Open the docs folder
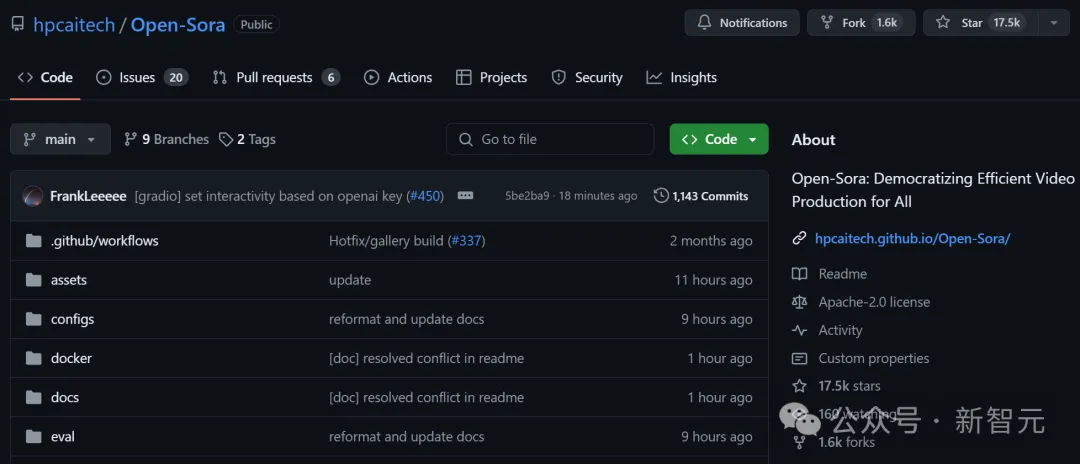Screen dimensions: 1080x464 (x=65, y=398)
